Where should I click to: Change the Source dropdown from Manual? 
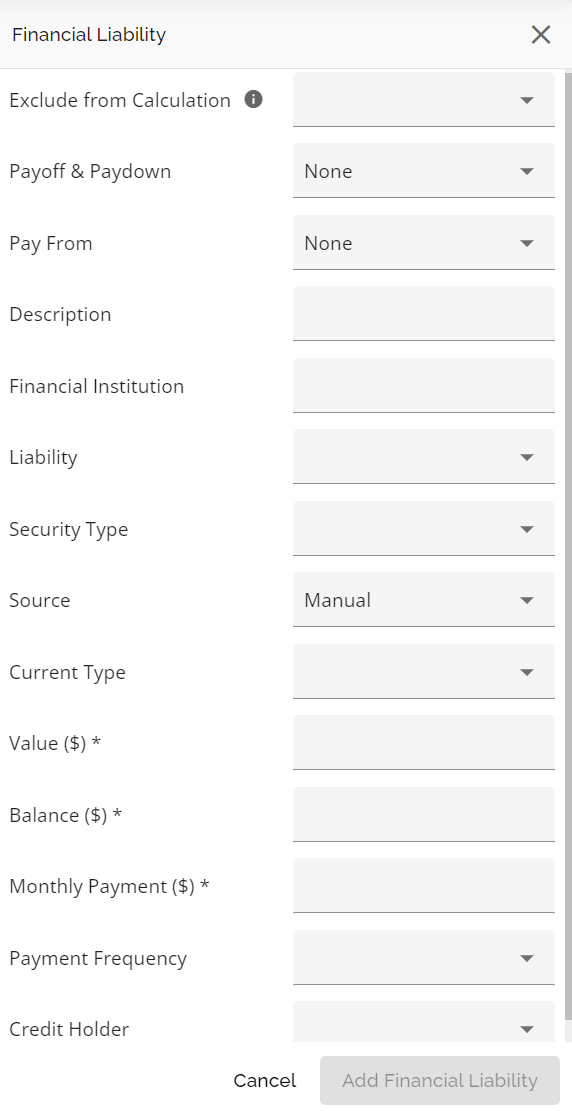point(423,601)
